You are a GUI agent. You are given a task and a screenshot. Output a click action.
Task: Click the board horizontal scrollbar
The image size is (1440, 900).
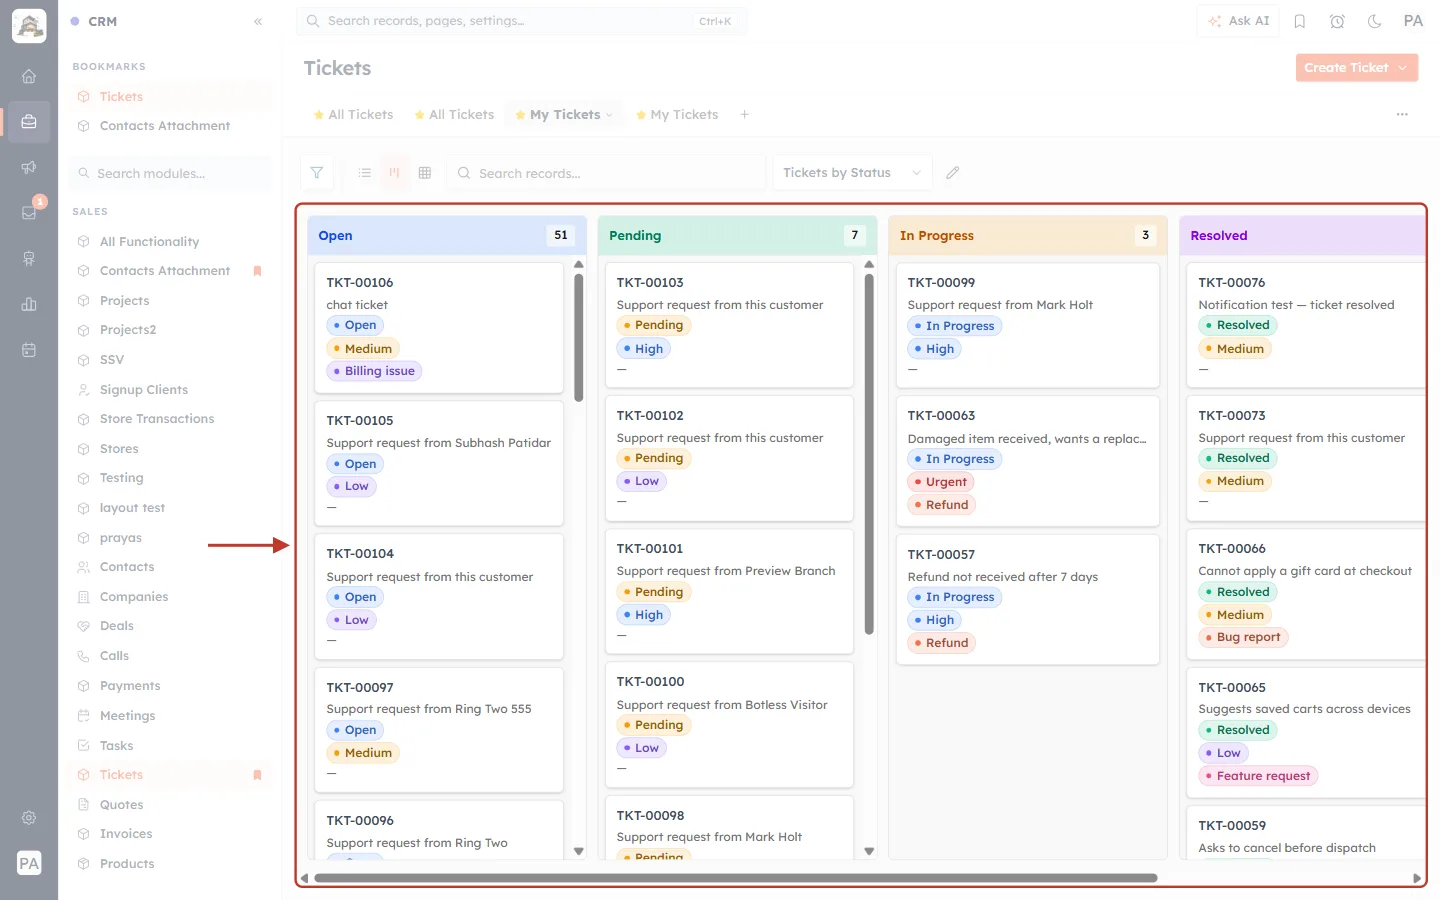click(x=736, y=878)
